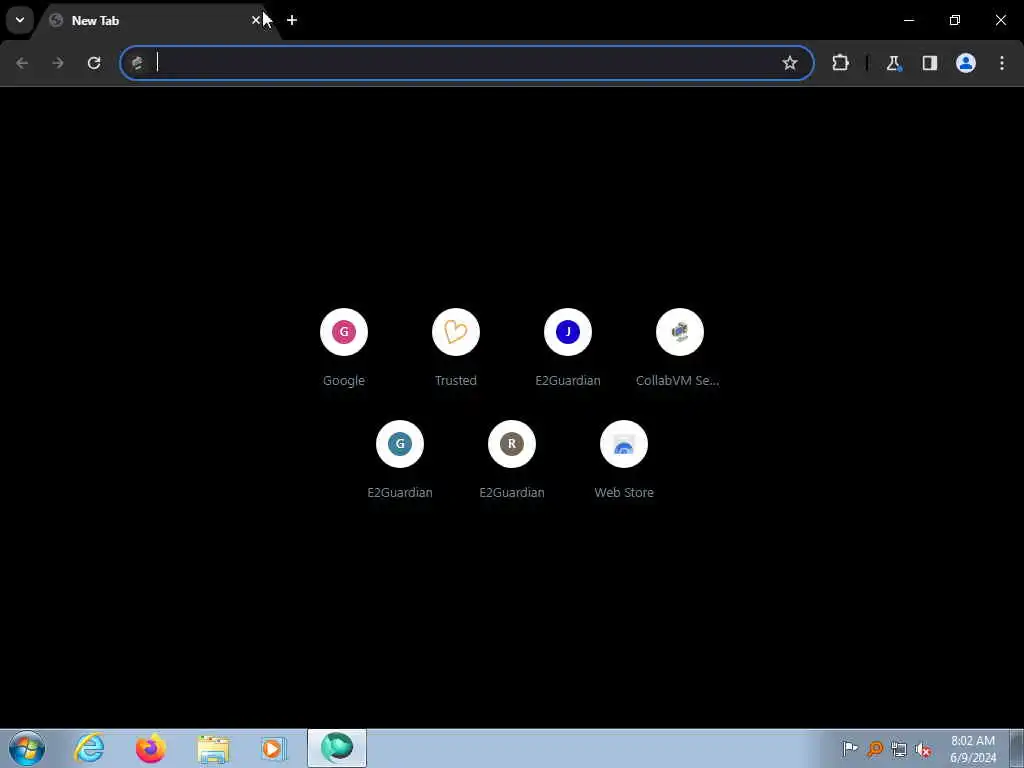1024x768 pixels.
Task: Open the profile avatar menu
Action: [x=965, y=63]
